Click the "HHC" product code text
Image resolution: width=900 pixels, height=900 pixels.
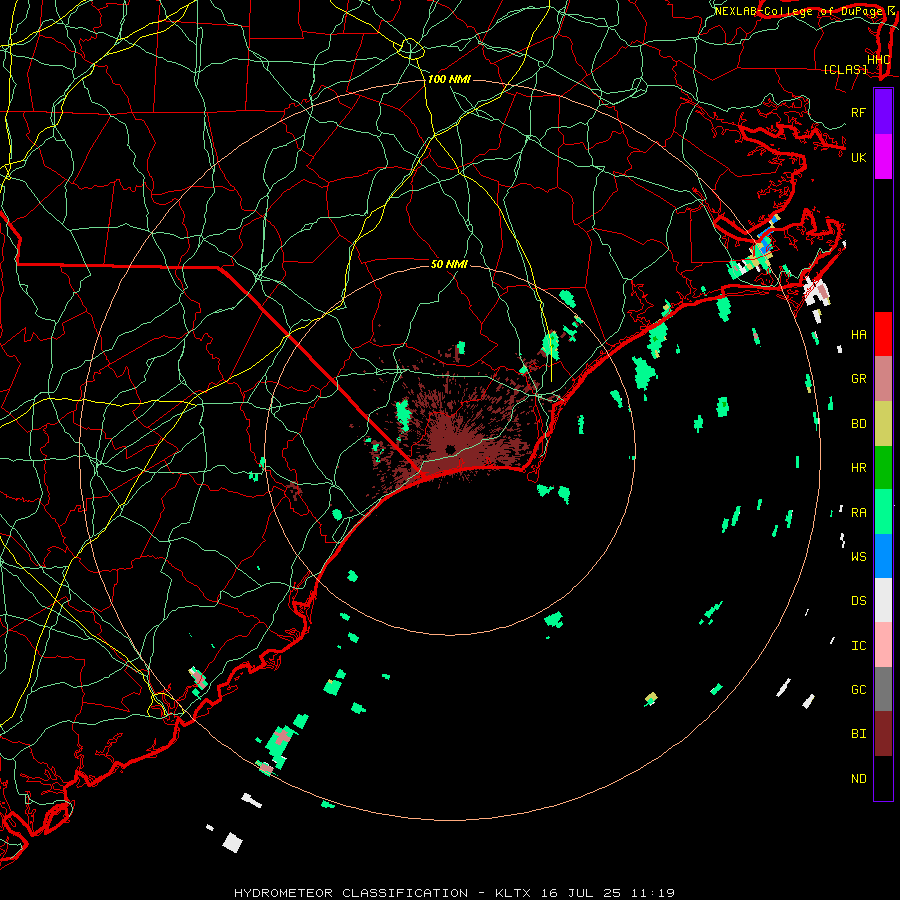[879, 60]
